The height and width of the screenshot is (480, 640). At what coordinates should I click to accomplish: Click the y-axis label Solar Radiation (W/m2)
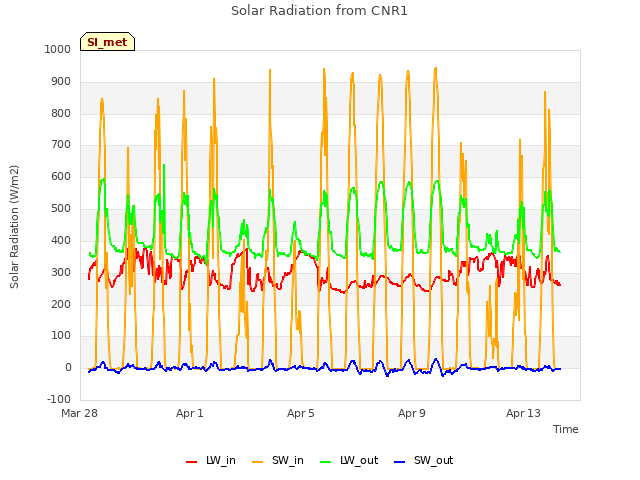tap(14, 227)
